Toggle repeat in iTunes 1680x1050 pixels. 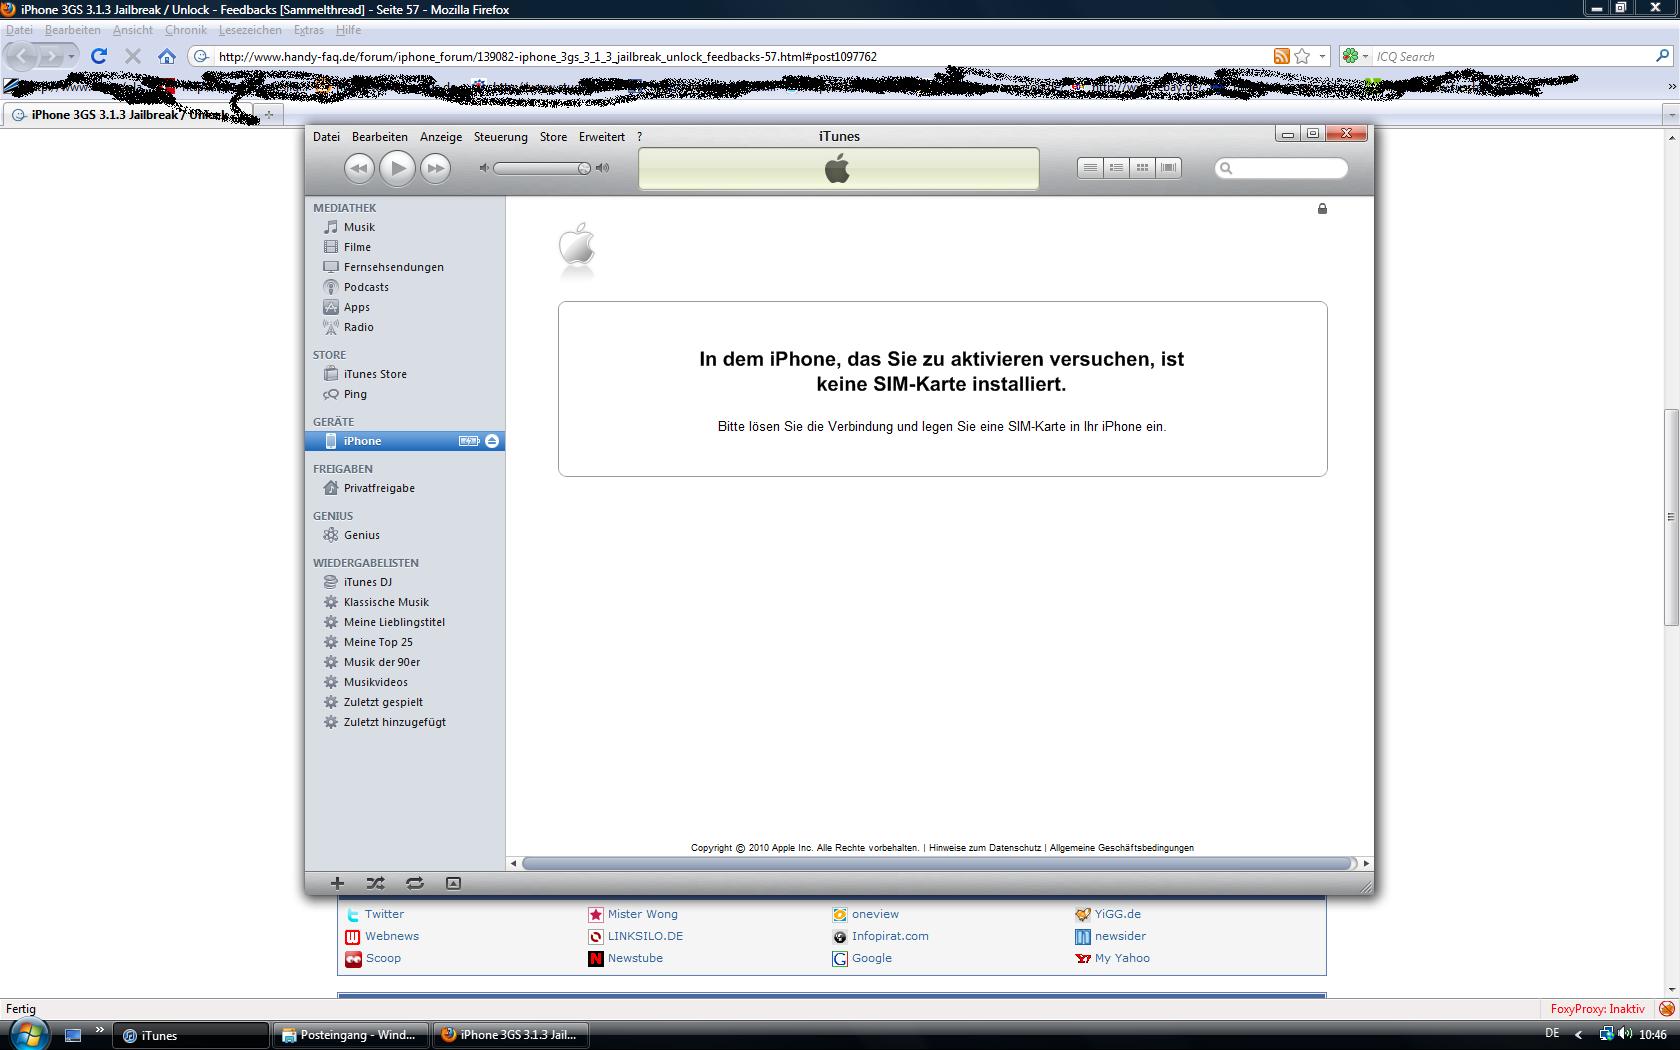pyautogui.click(x=414, y=883)
